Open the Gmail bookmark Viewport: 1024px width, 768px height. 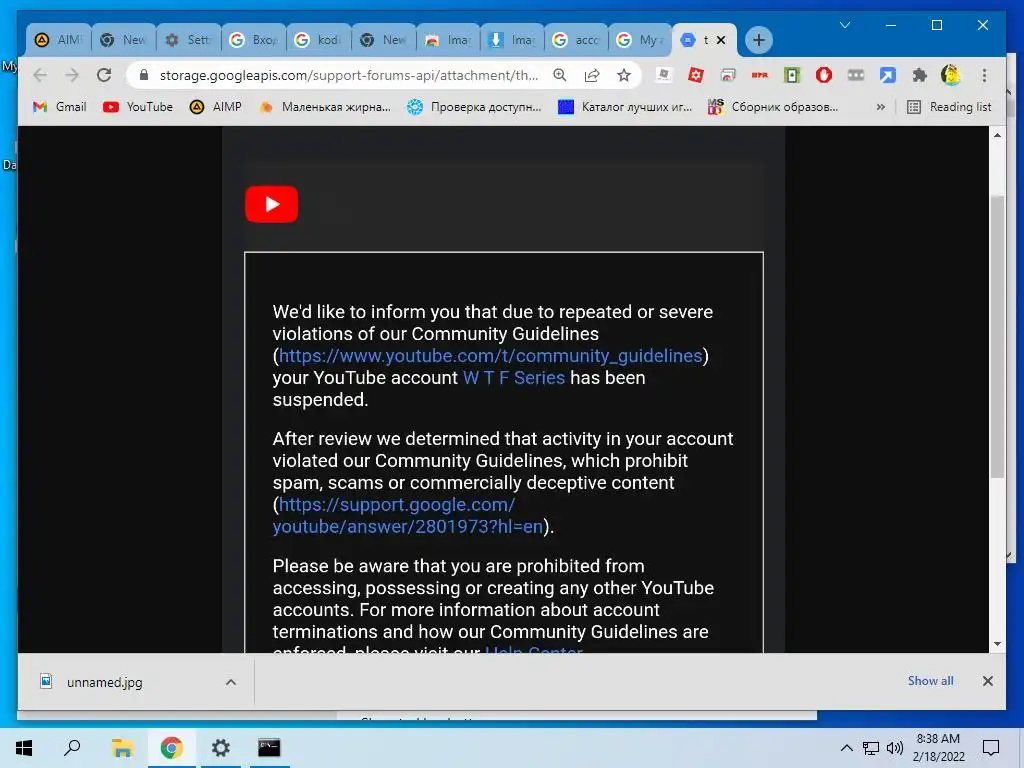tap(59, 106)
